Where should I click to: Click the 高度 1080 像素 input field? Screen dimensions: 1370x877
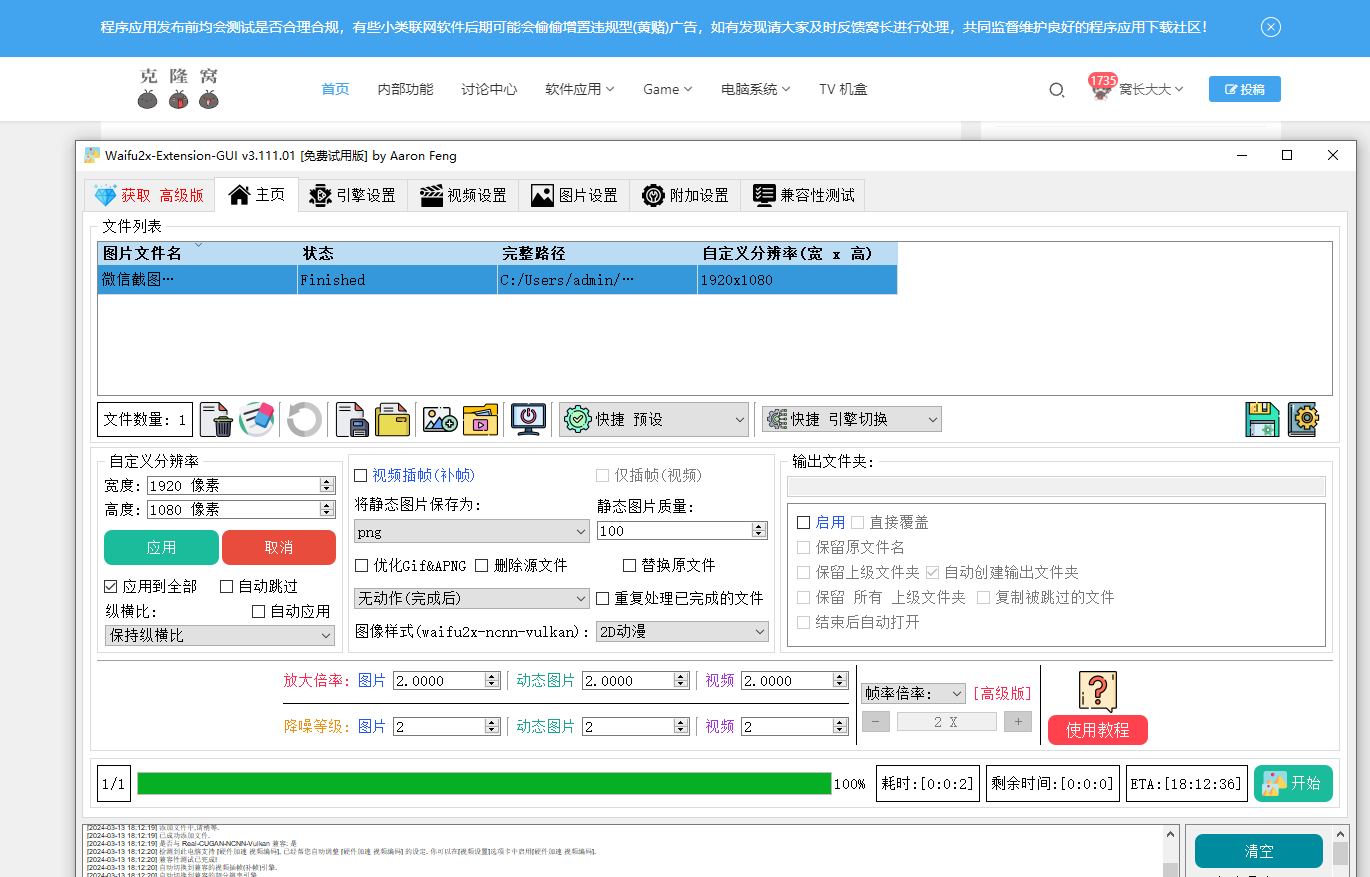[x=240, y=509]
